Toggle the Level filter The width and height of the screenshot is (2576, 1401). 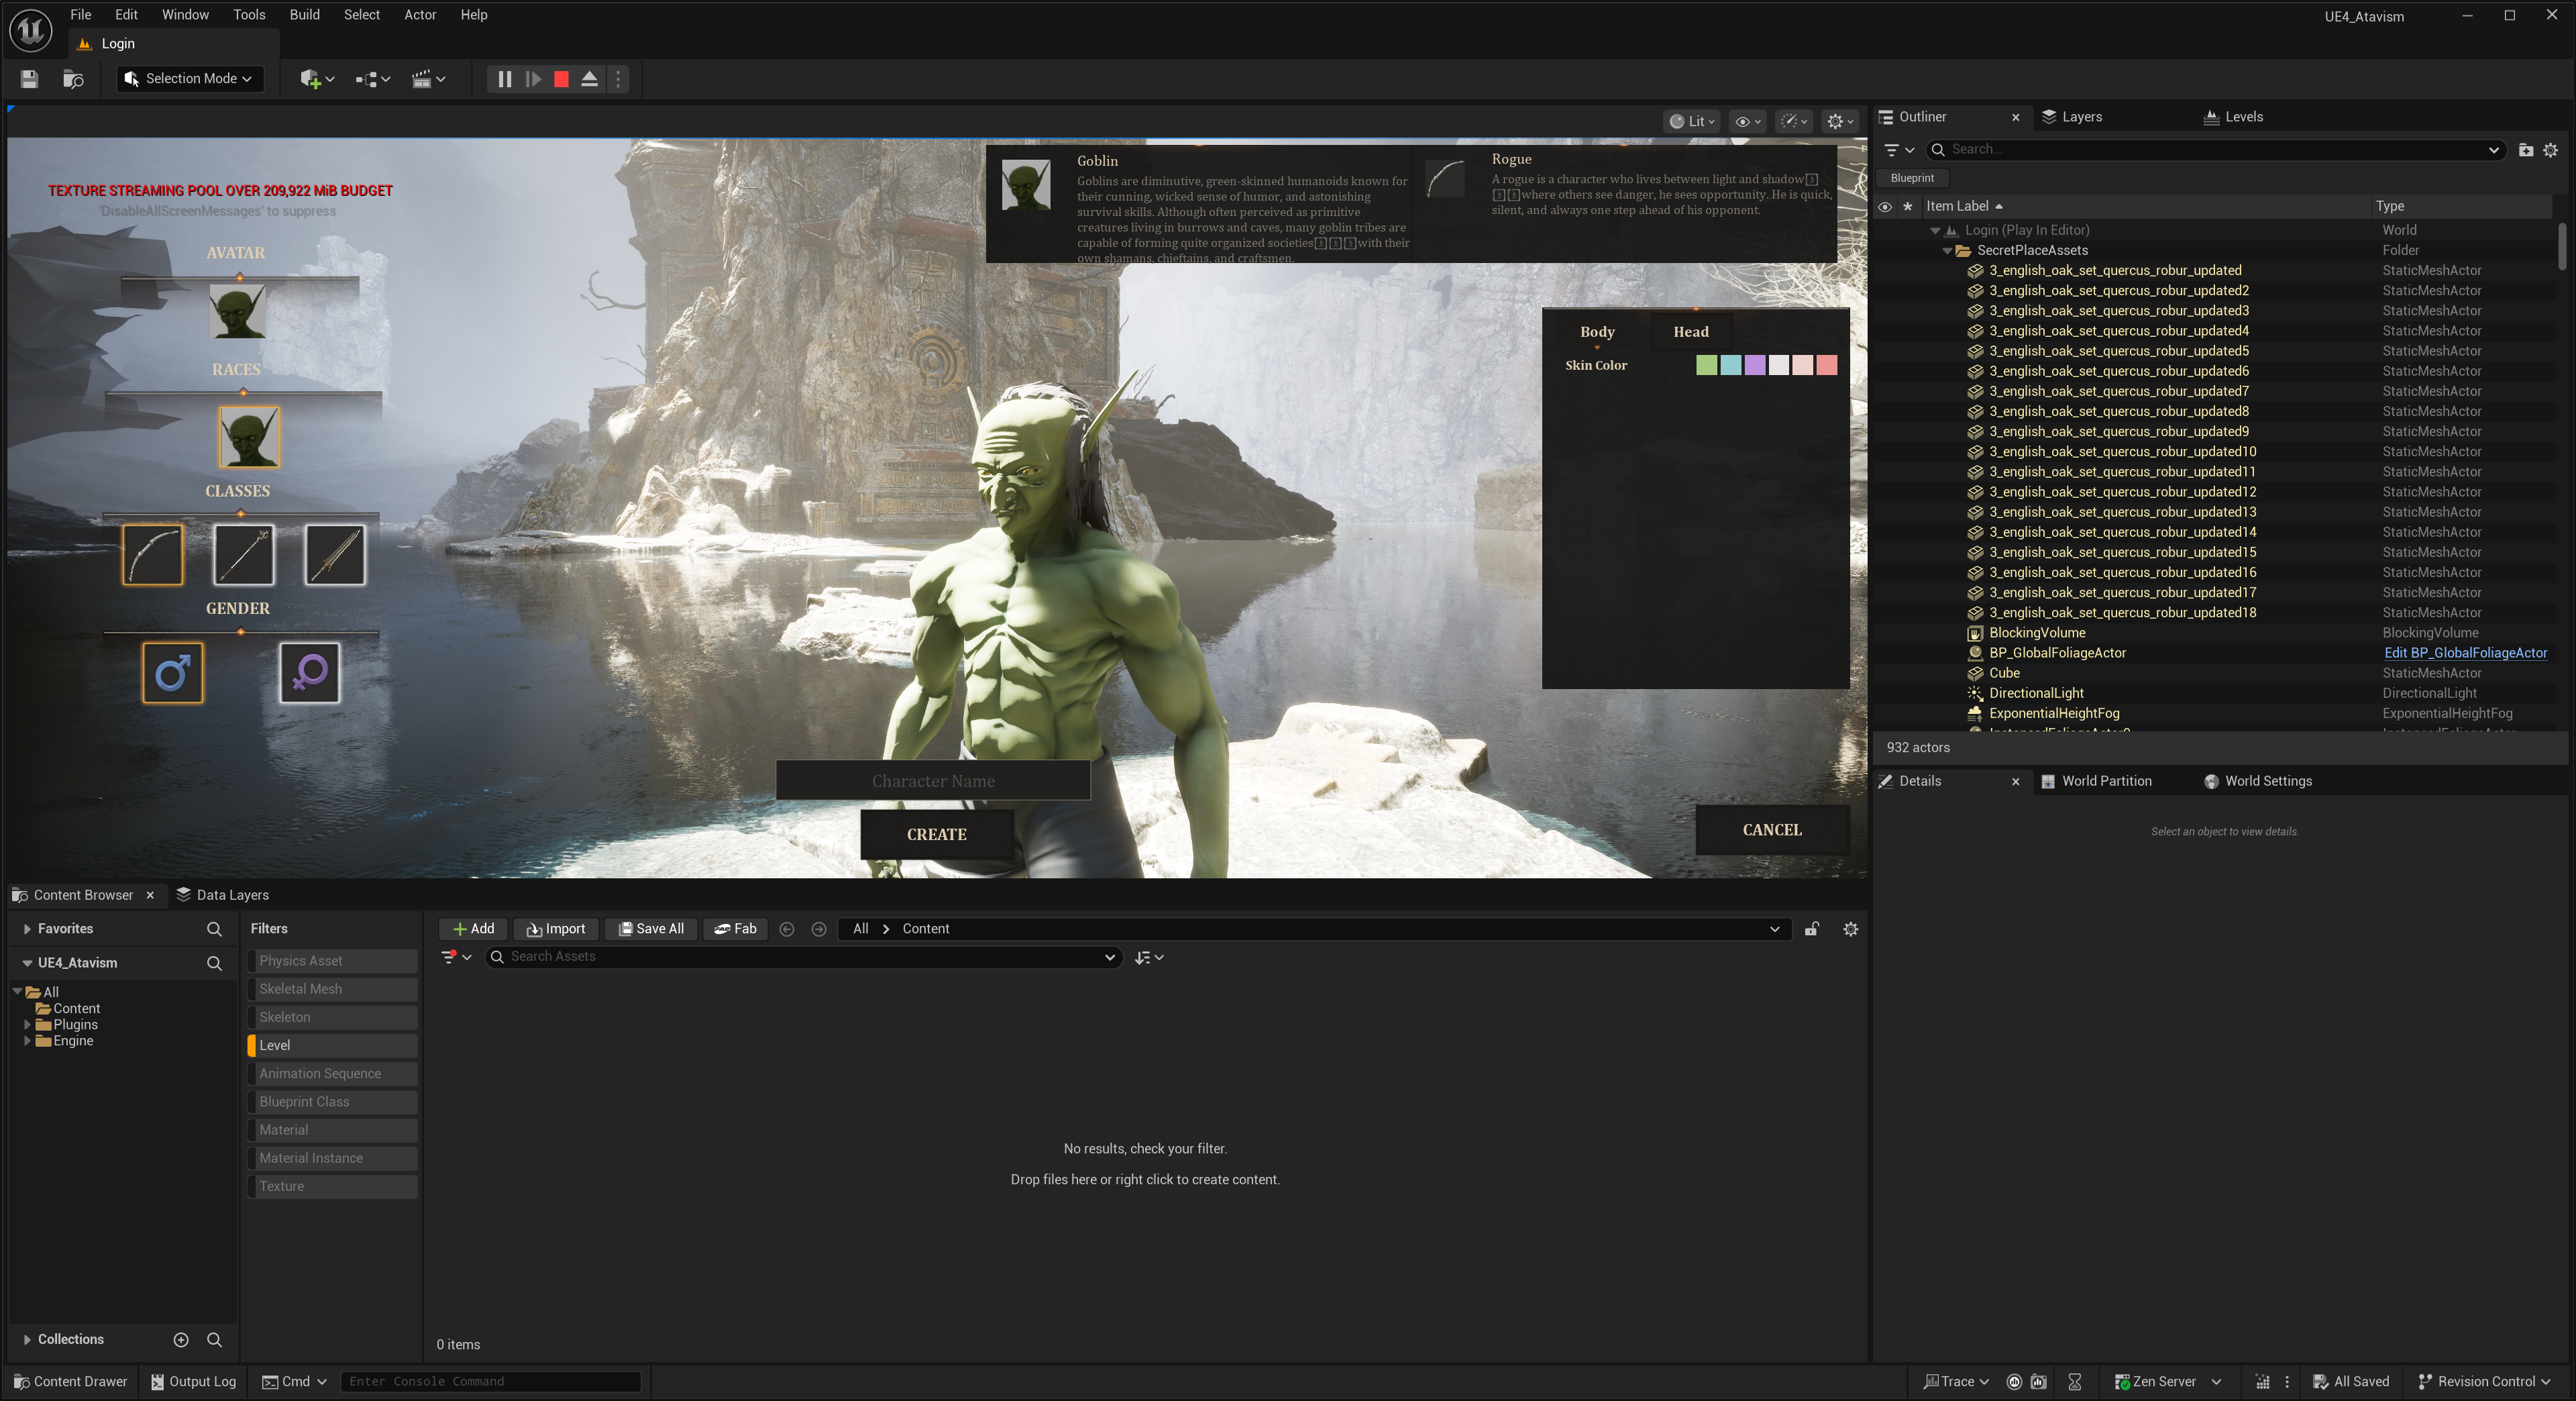tap(332, 1045)
